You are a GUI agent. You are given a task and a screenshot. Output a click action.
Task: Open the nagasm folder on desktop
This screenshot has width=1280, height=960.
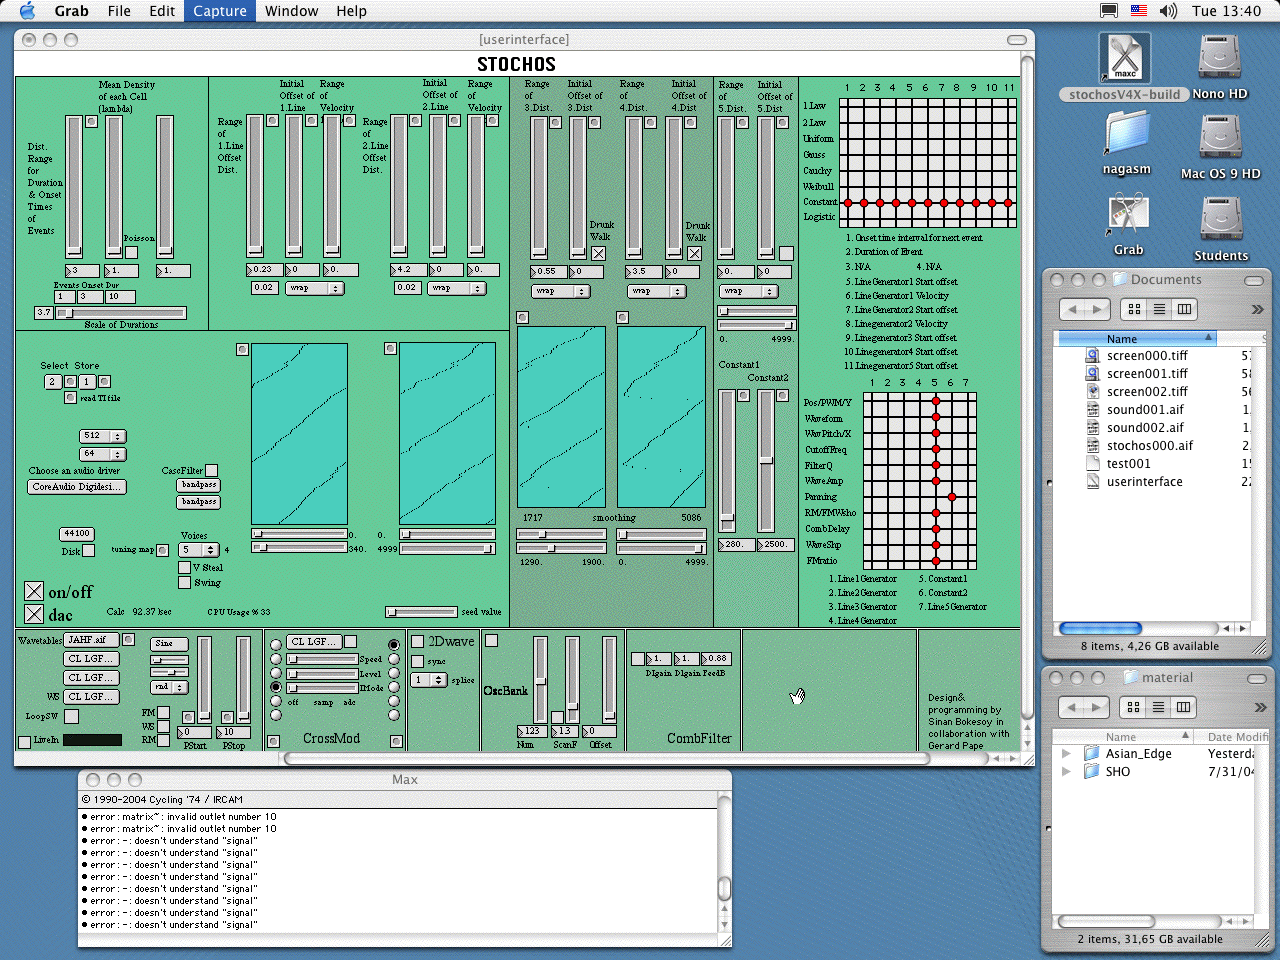1127,135
